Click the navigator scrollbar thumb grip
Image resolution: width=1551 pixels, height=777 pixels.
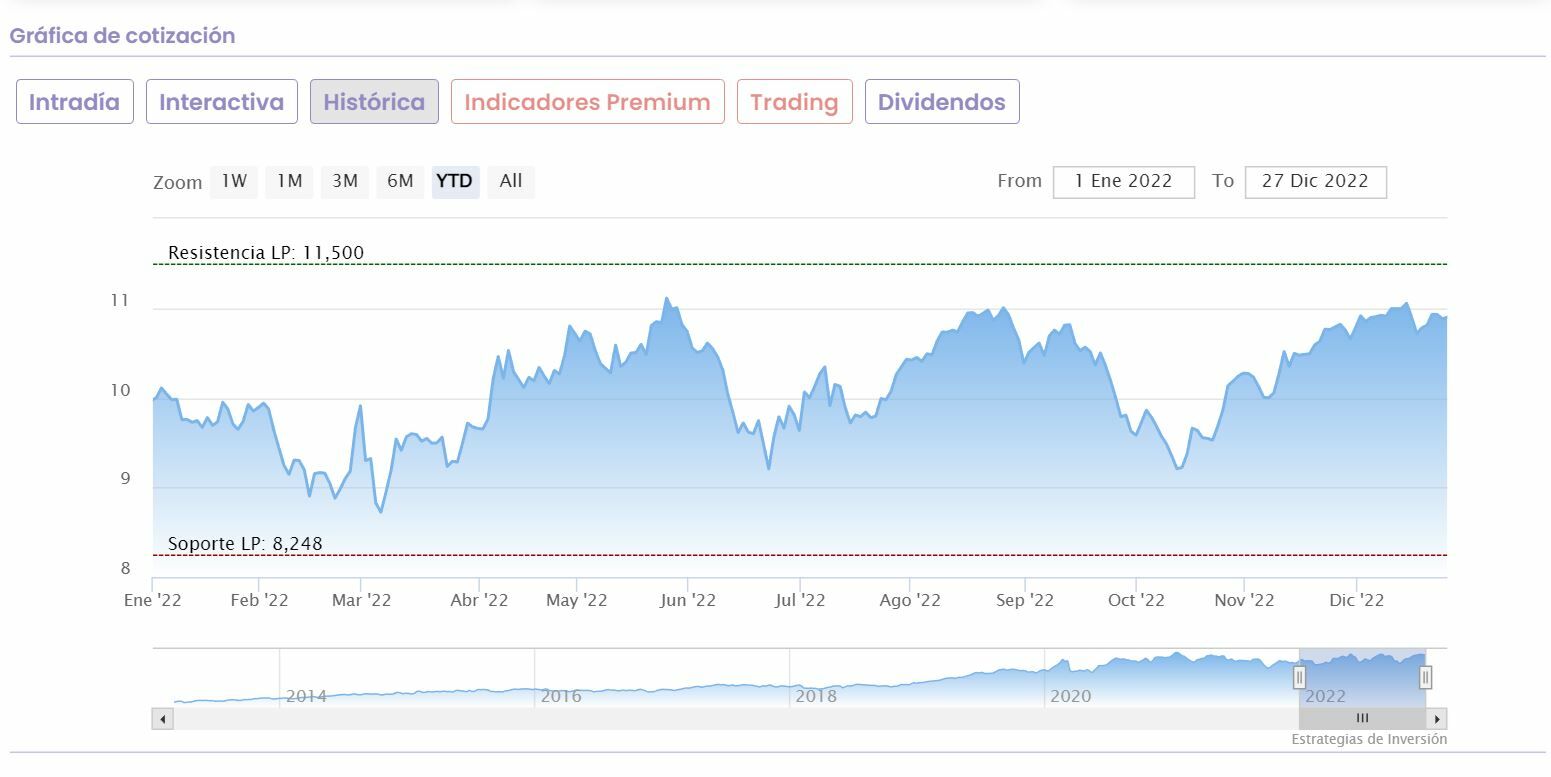click(1362, 719)
